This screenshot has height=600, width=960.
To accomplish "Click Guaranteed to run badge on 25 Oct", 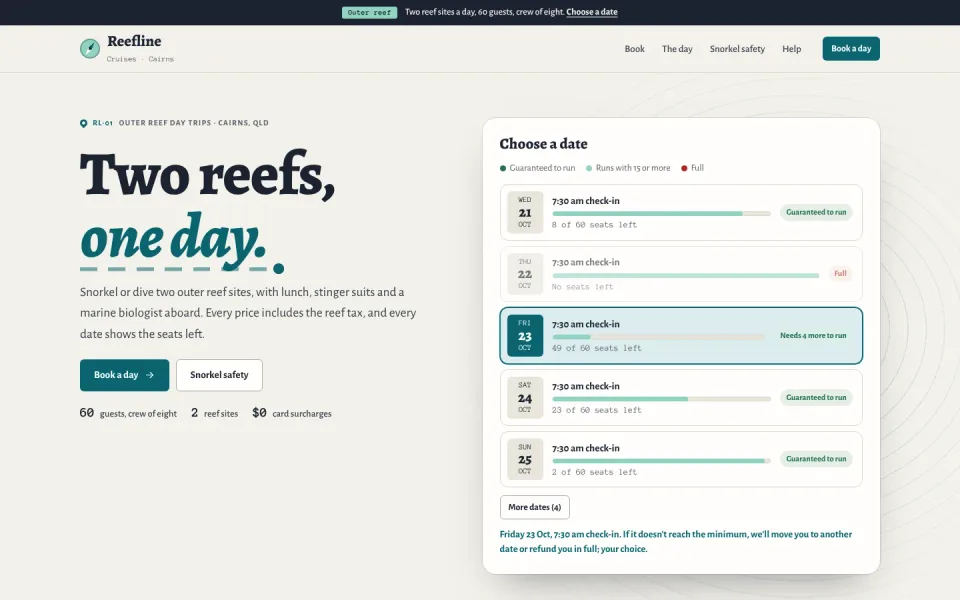I will [816, 459].
